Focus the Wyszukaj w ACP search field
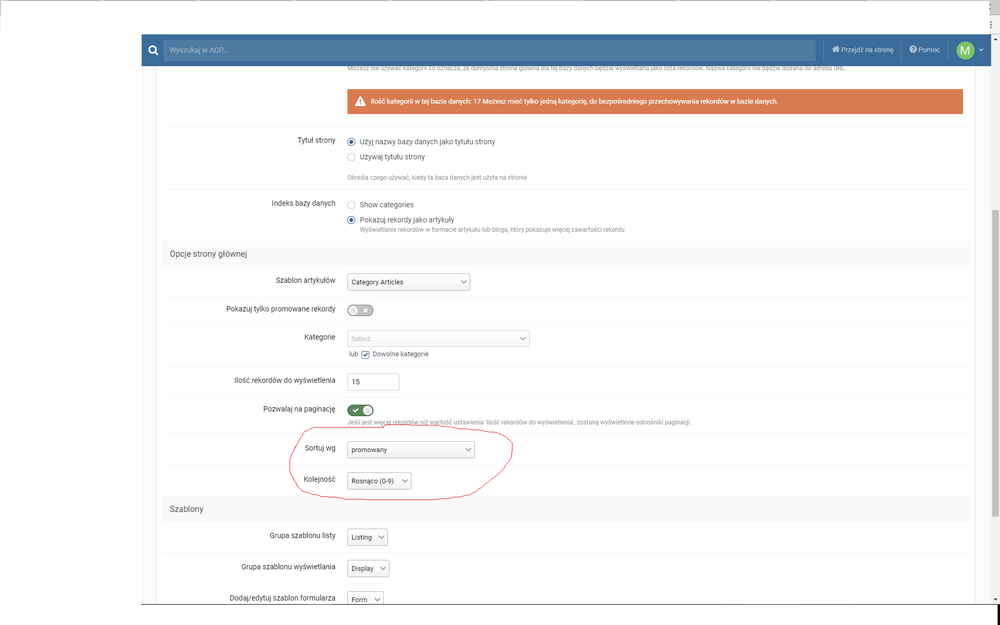 pos(490,50)
